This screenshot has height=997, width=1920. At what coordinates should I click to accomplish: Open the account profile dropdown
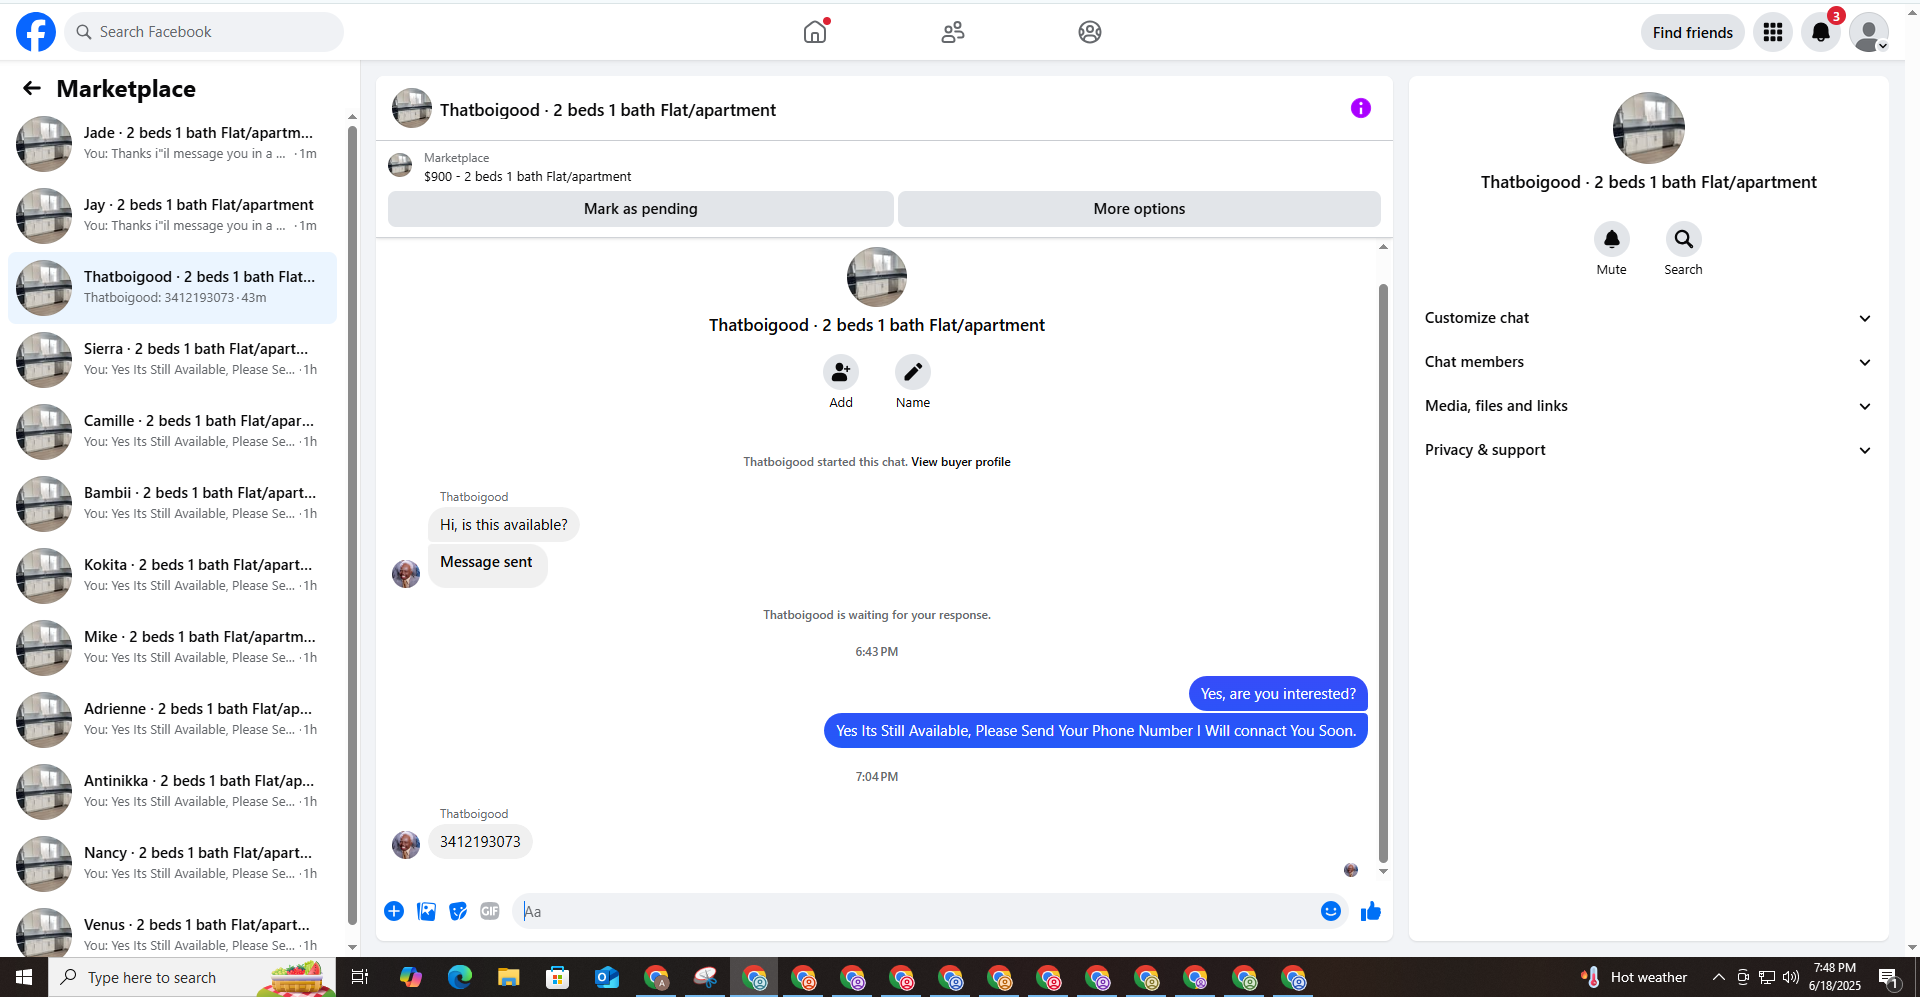(1869, 32)
